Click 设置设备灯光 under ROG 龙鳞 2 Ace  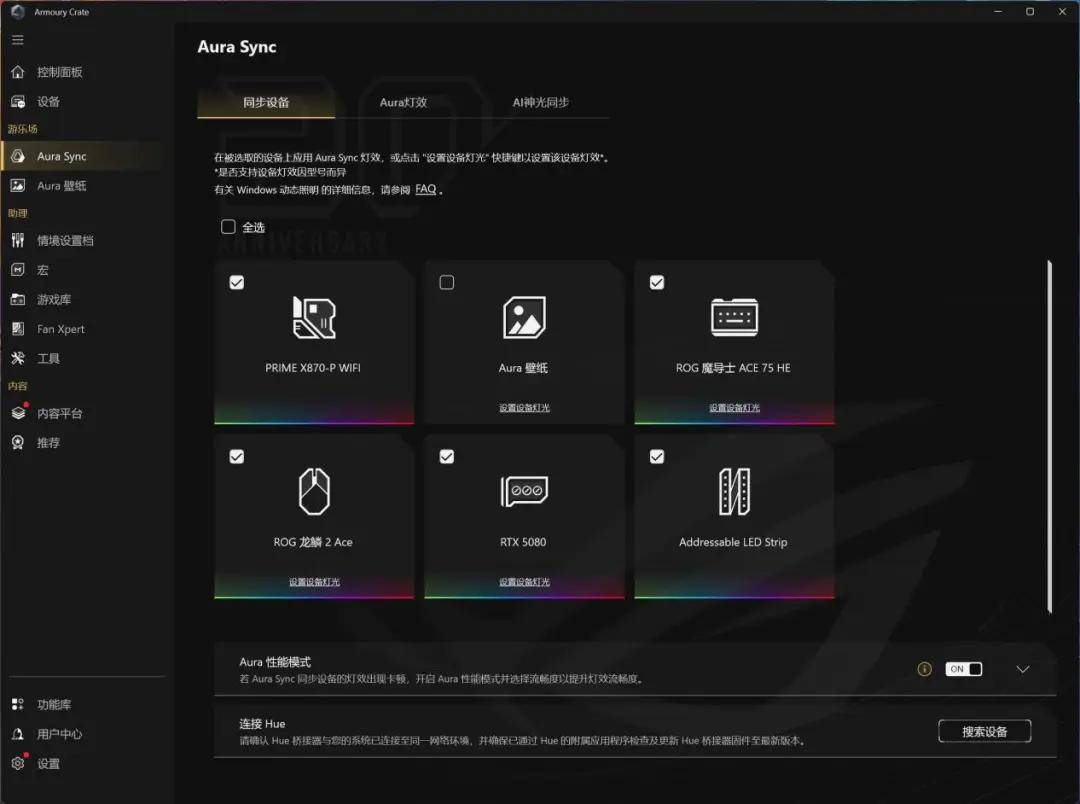pos(314,582)
